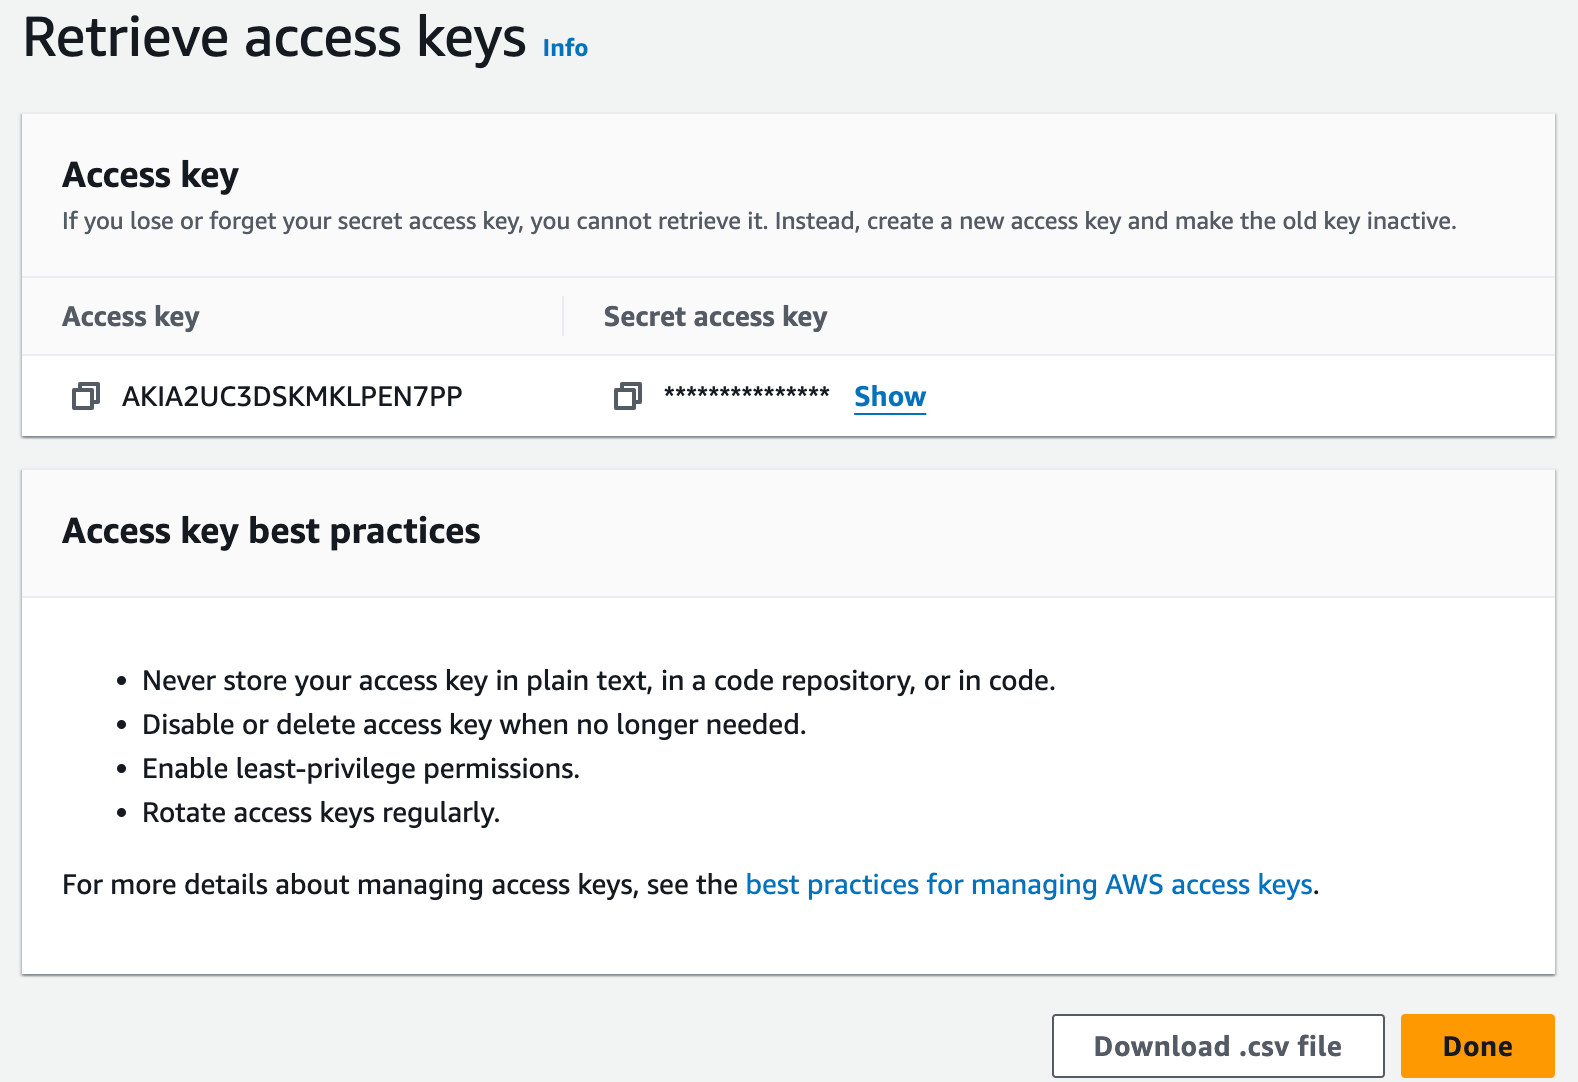Image resolution: width=1578 pixels, height=1082 pixels.
Task: Click the Access key best practices heading
Action: [271, 531]
